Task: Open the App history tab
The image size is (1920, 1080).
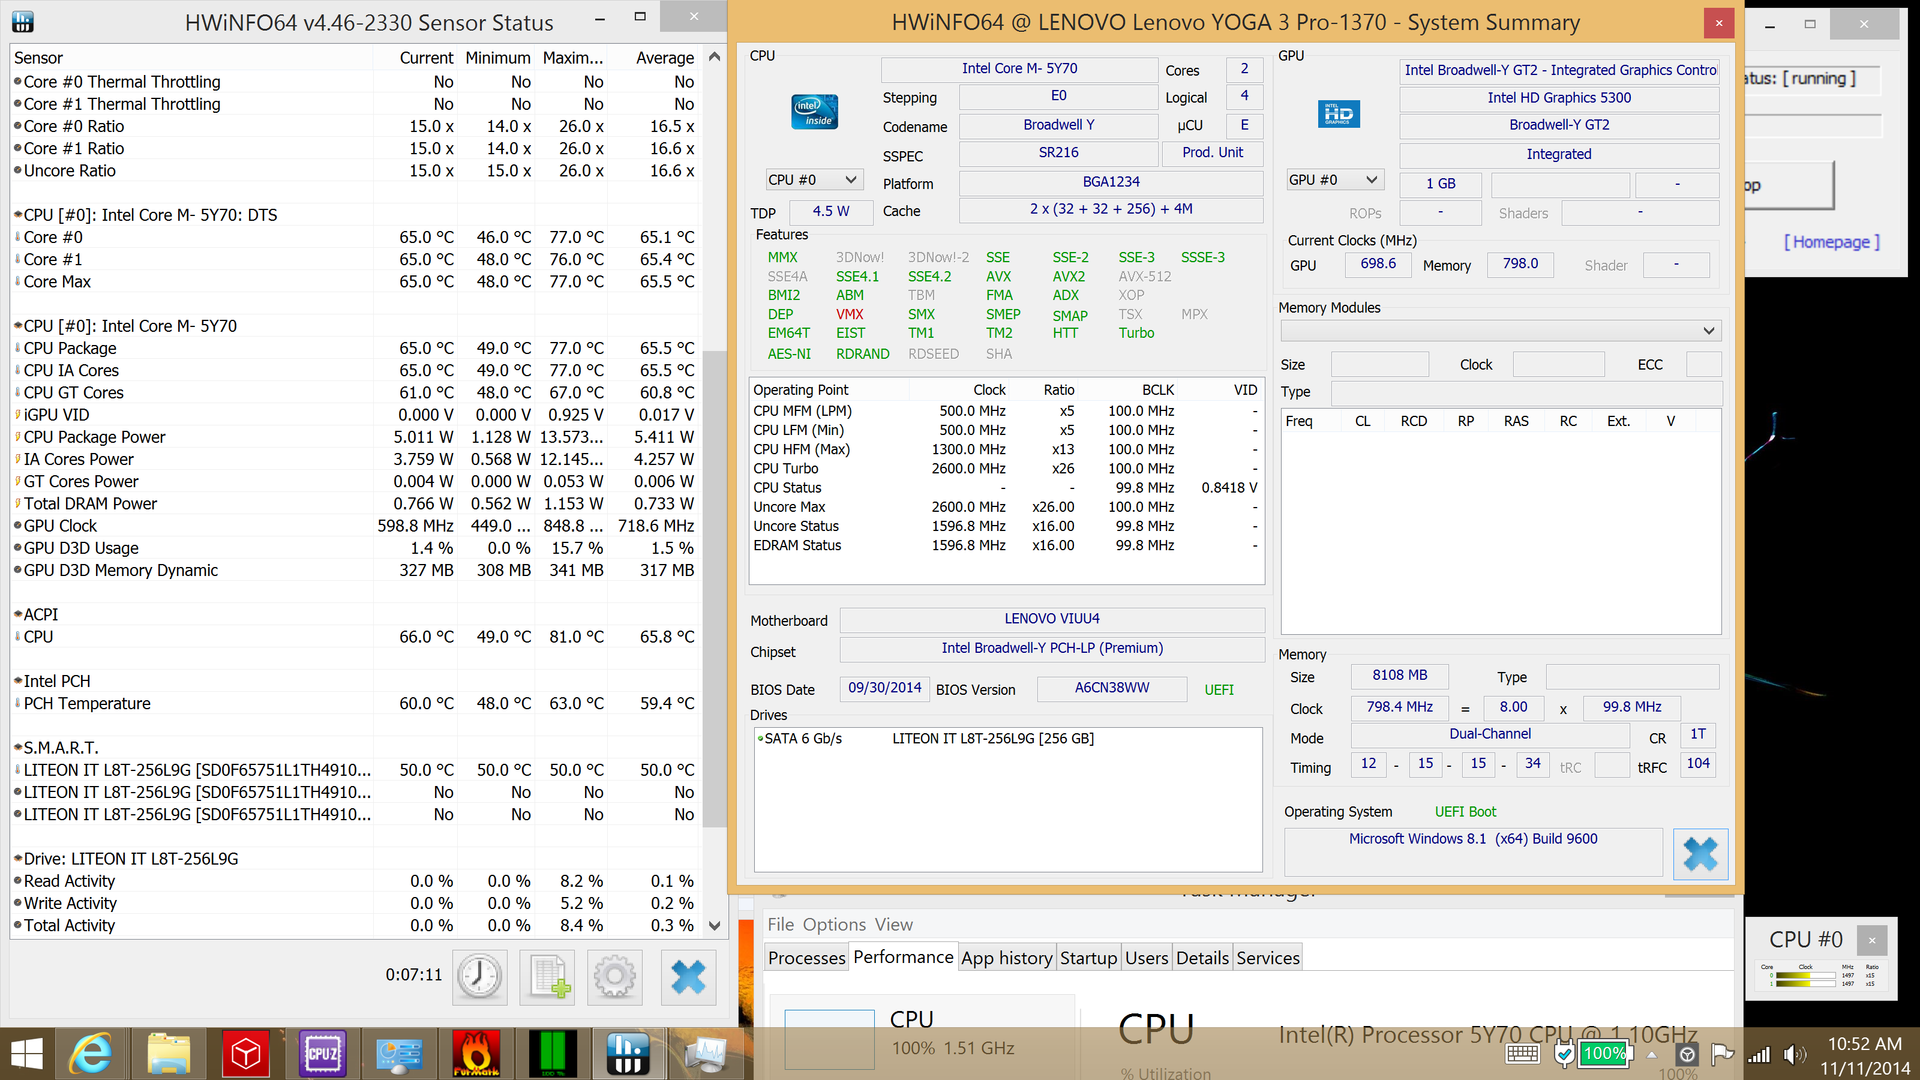Action: pos(1006,958)
